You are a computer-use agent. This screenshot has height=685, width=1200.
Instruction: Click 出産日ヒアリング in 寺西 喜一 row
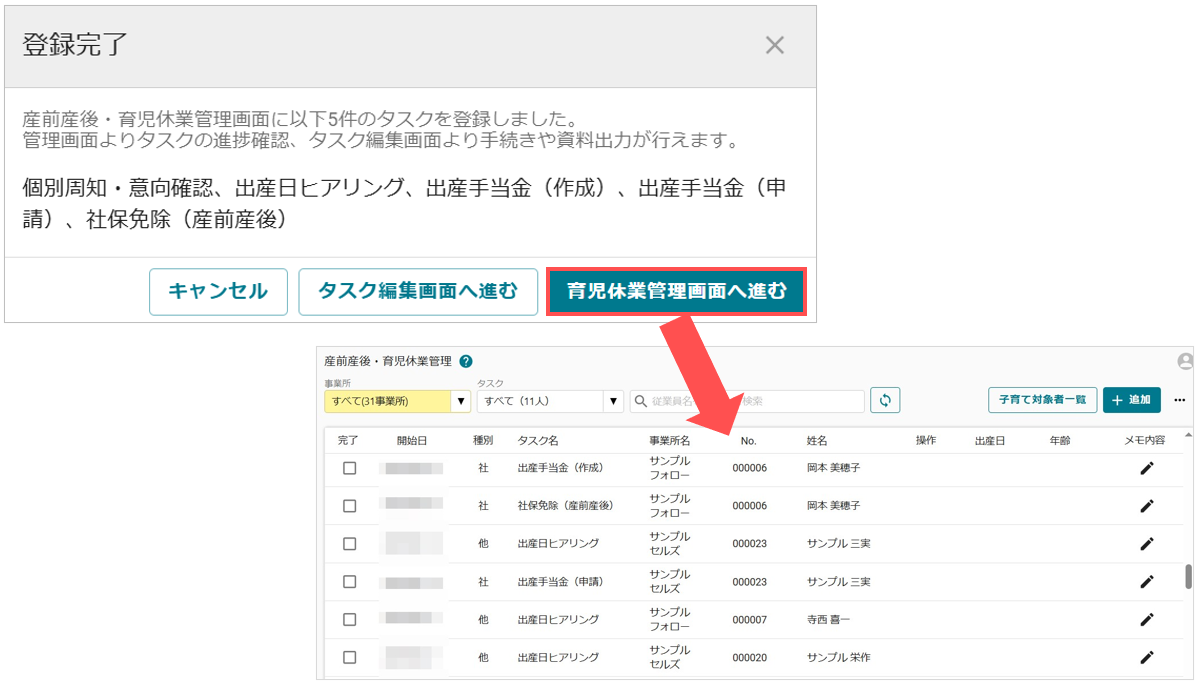pyautogui.click(x=558, y=620)
